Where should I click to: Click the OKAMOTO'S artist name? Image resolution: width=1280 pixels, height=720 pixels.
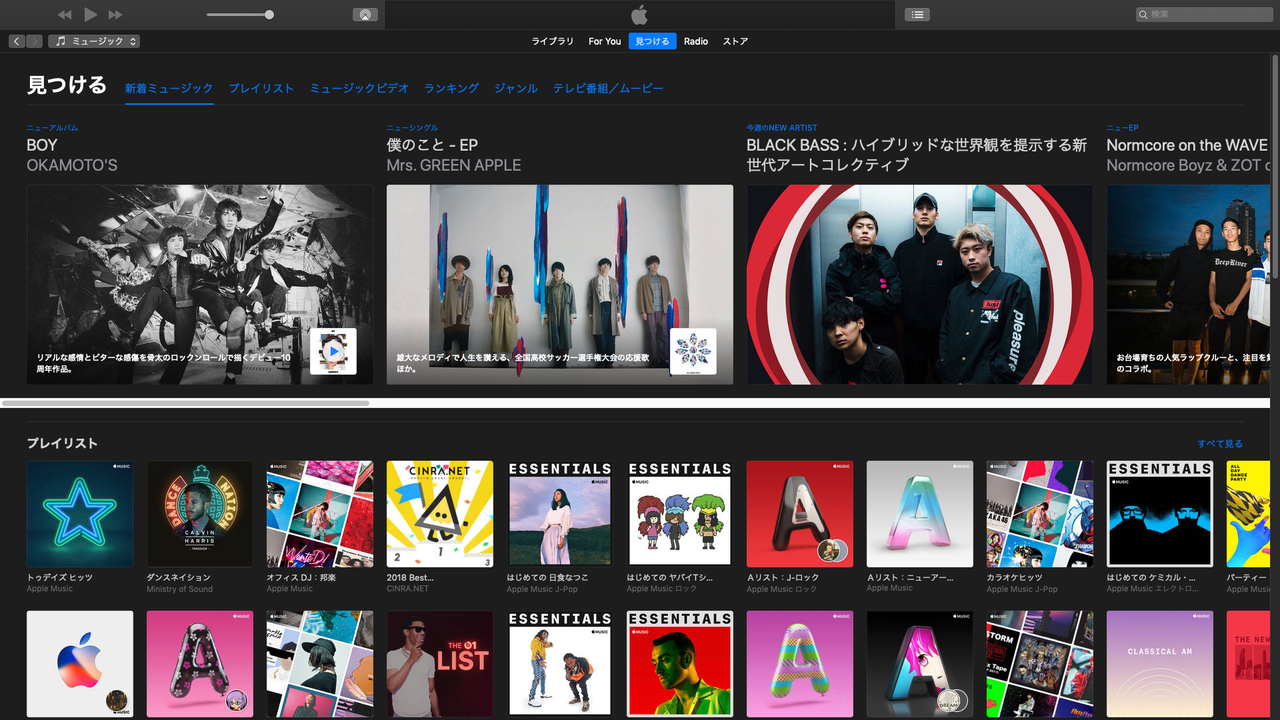(x=72, y=165)
